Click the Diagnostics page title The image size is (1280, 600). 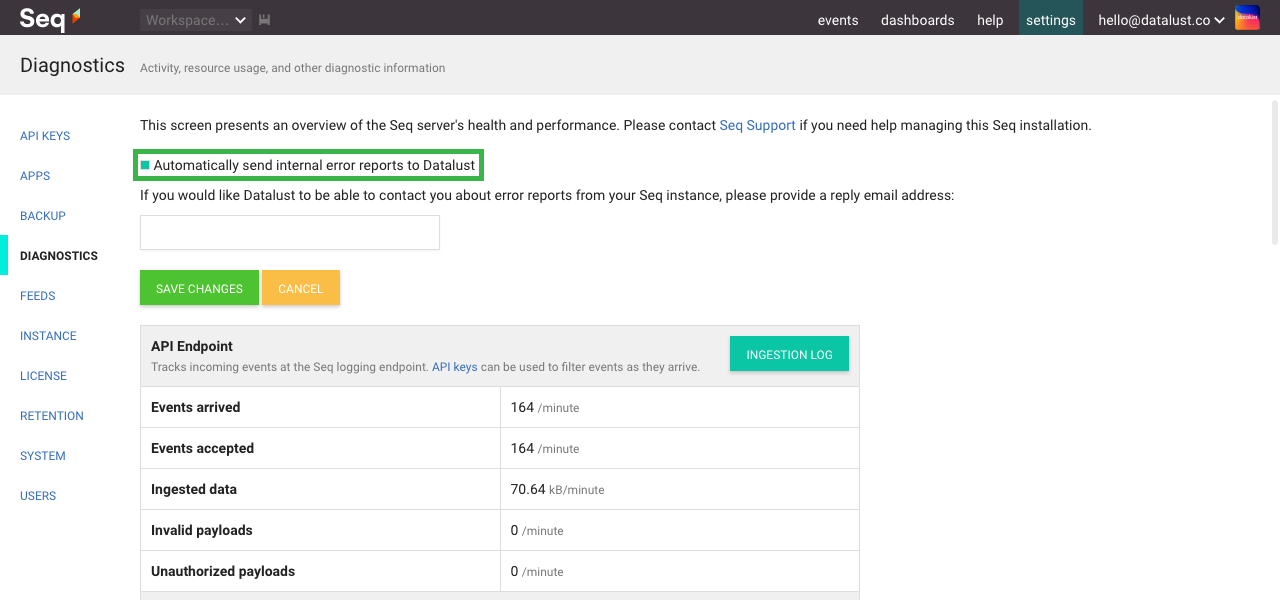[72, 65]
